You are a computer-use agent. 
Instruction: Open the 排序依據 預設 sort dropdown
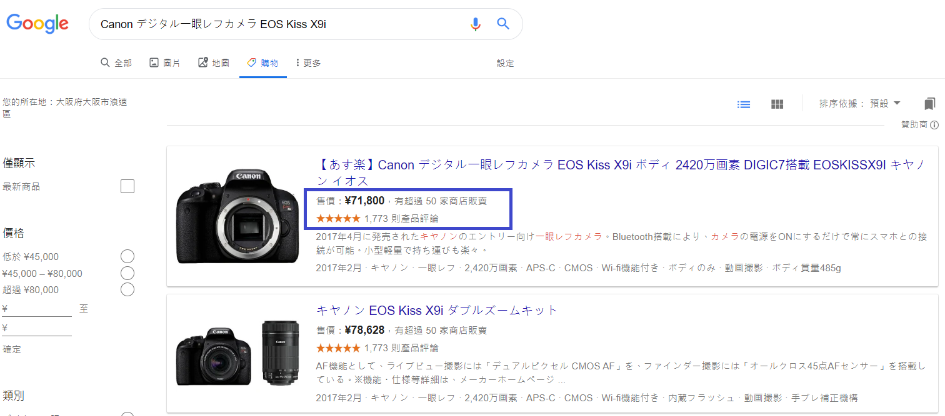859,104
